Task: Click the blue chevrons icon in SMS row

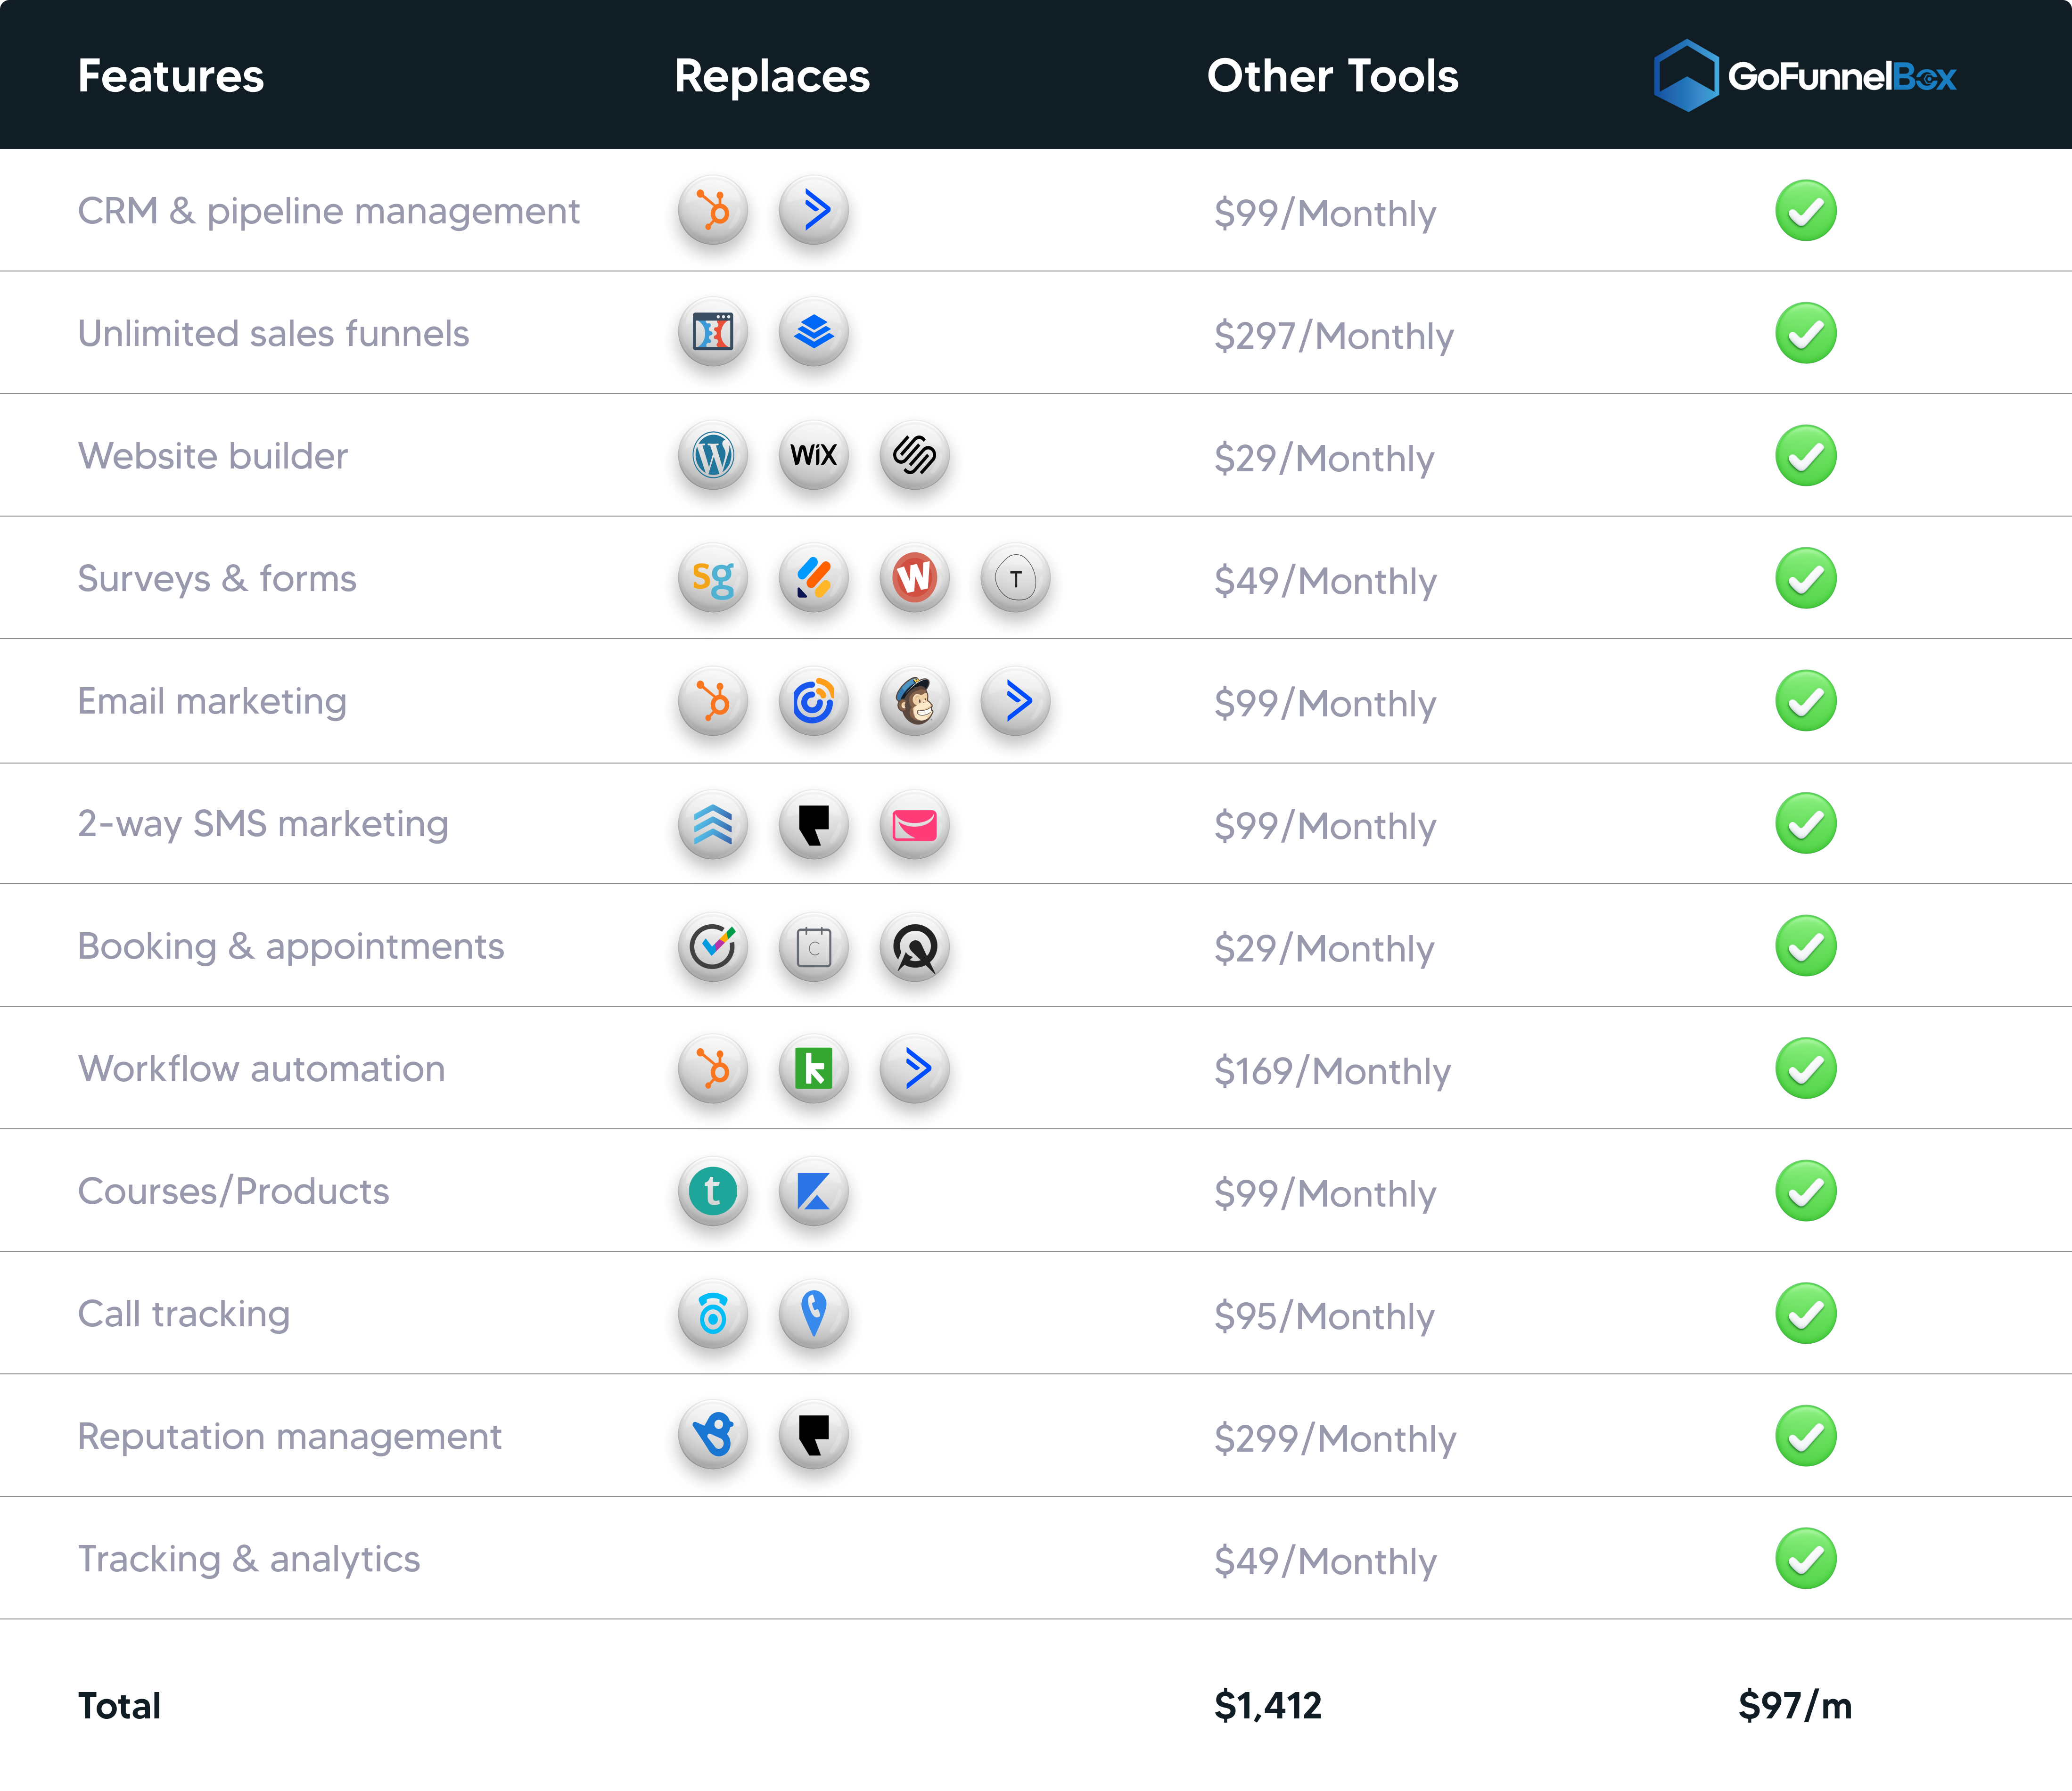Action: [713, 824]
